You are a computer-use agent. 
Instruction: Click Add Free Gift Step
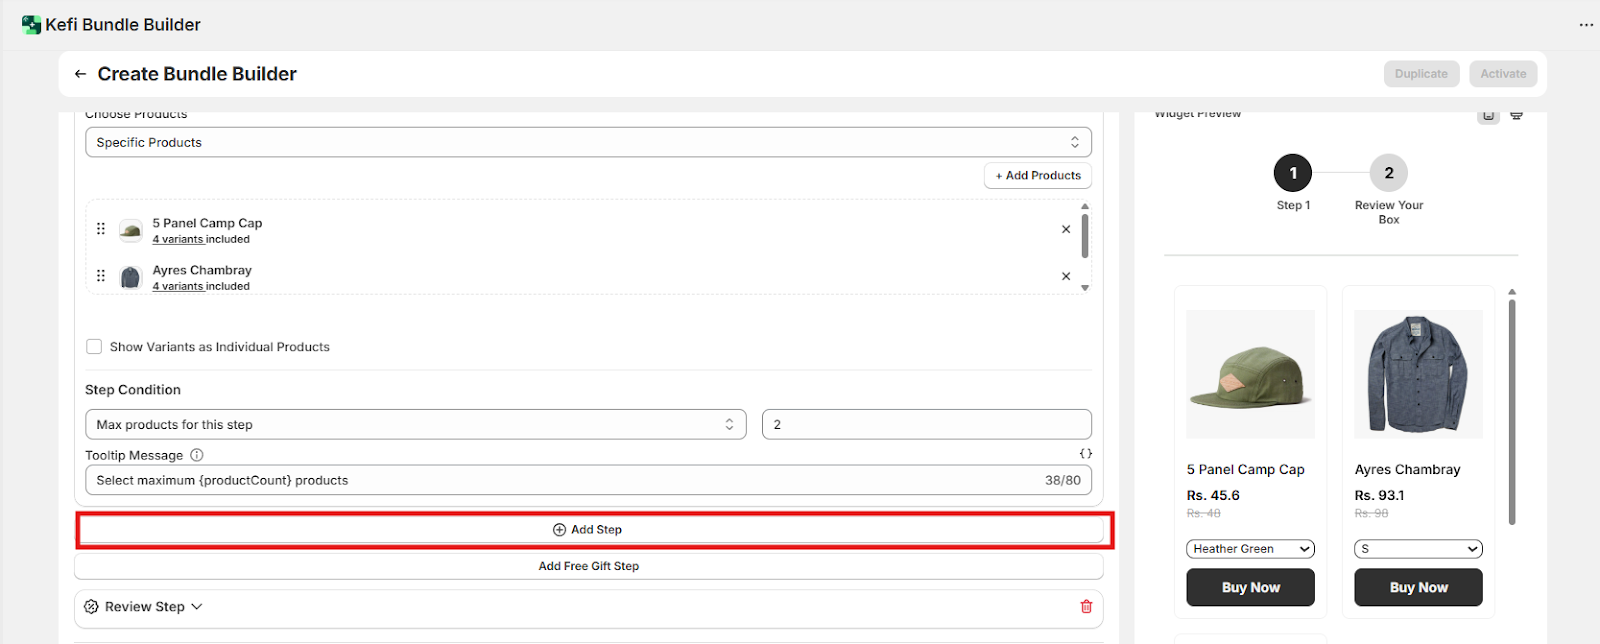588,566
